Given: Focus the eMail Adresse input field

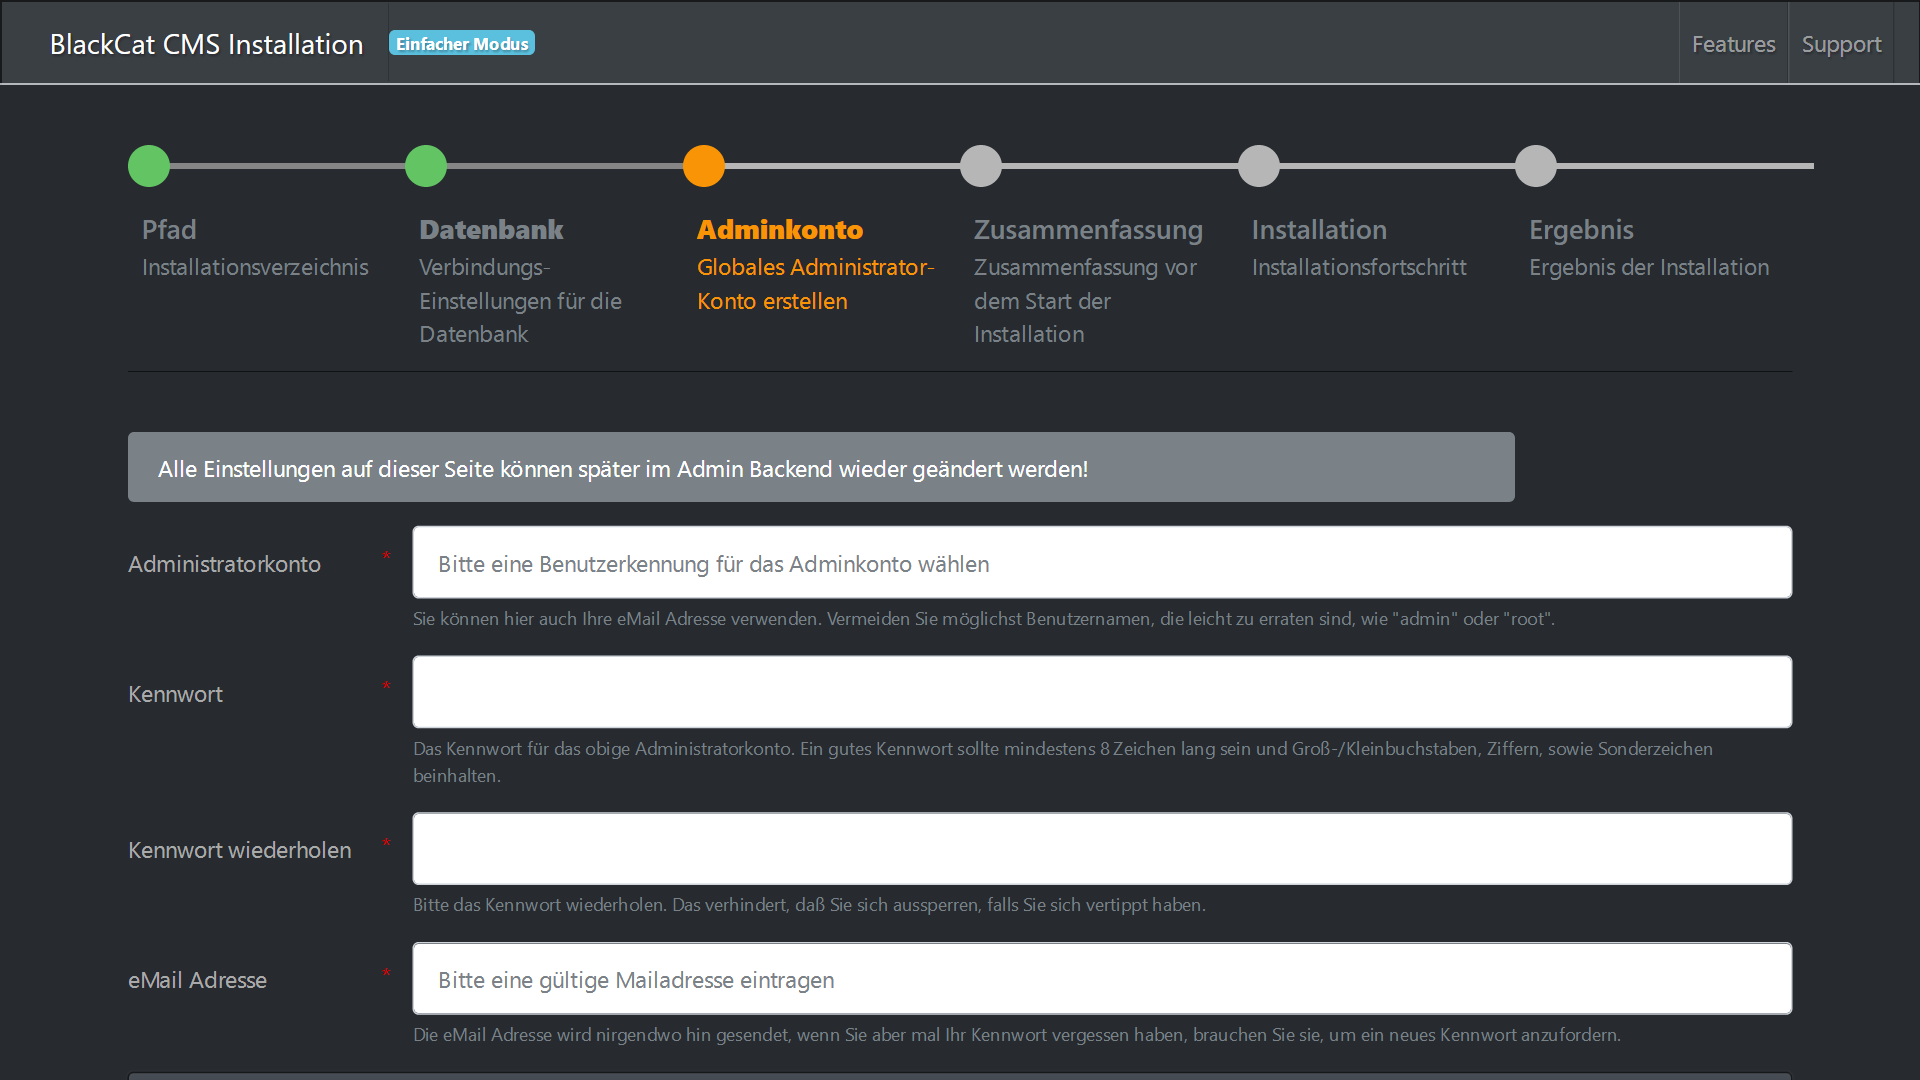Looking at the screenshot, I should (1102, 978).
